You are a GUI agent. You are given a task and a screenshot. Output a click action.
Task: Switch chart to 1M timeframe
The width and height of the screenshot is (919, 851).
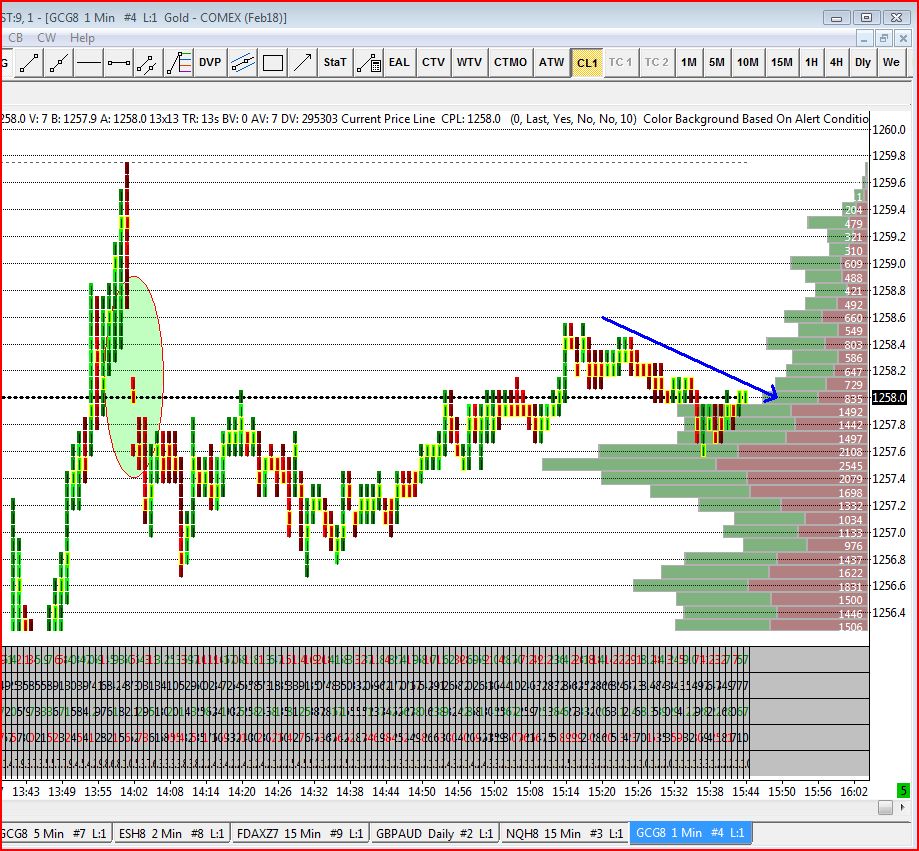tap(689, 62)
